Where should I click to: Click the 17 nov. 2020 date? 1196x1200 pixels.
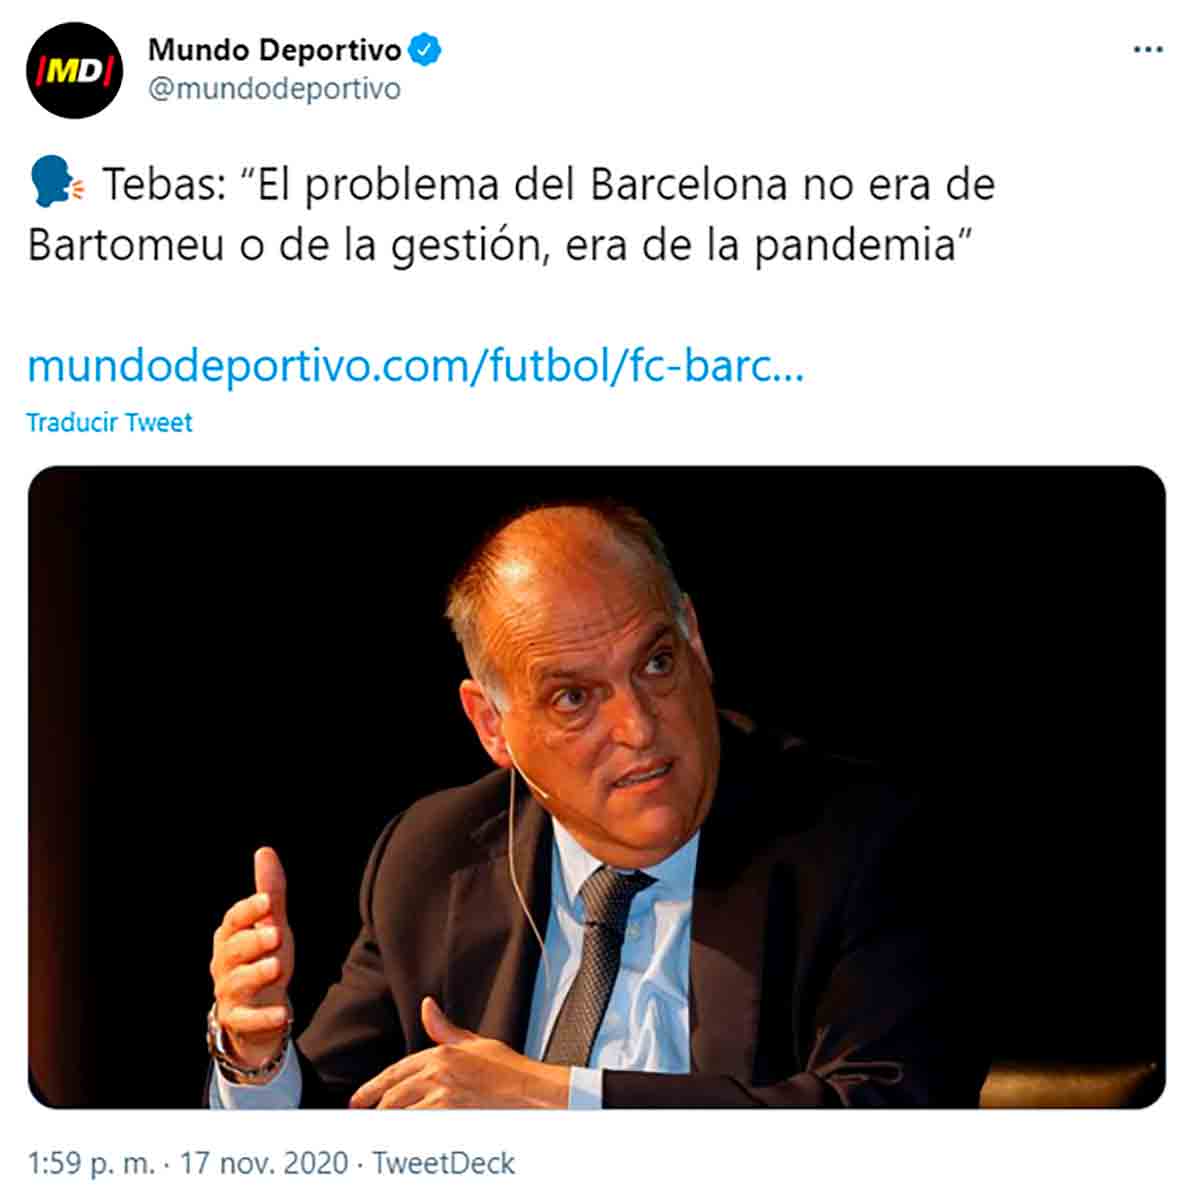264,1164
